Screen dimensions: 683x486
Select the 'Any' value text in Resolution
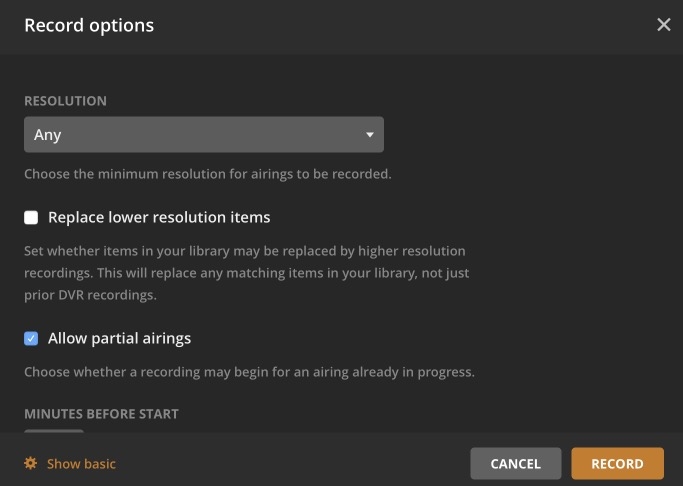click(48, 135)
